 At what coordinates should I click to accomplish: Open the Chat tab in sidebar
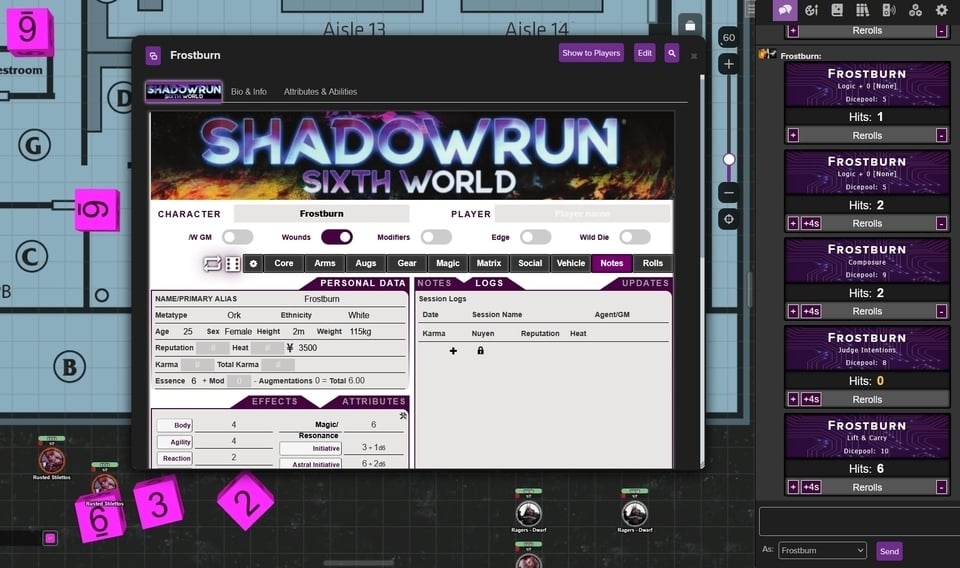(785, 10)
